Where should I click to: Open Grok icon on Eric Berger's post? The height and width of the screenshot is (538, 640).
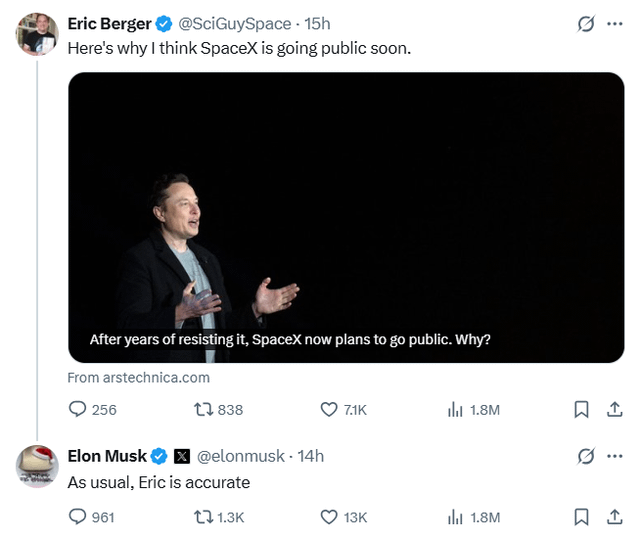click(x=587, y=23)
